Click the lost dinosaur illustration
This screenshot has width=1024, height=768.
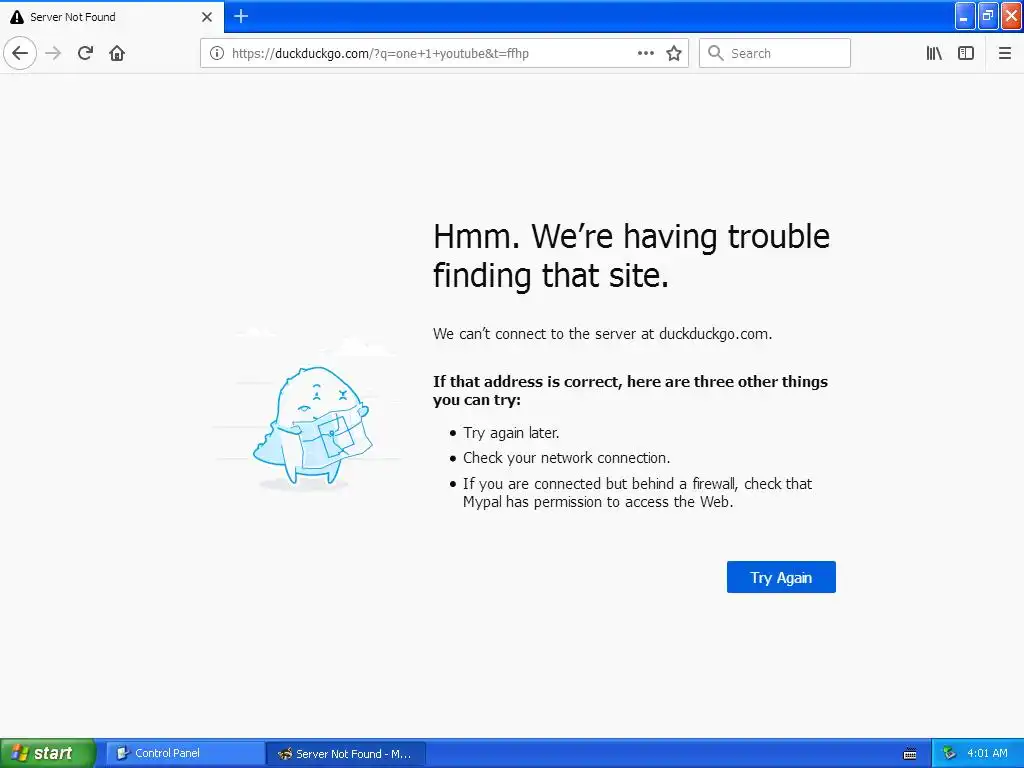tap(312, 426)
